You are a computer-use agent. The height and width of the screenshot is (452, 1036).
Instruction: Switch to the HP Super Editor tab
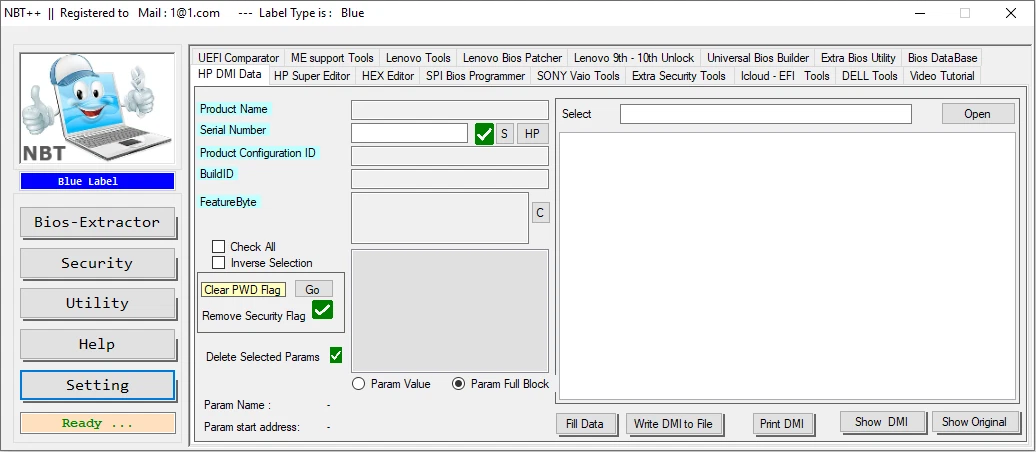tap(312, 76)
